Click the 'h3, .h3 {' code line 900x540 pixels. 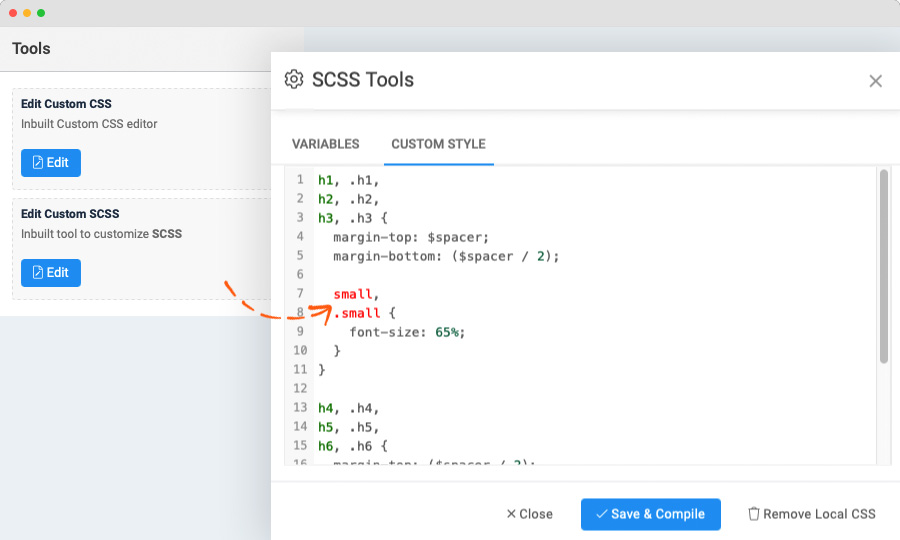353,218
